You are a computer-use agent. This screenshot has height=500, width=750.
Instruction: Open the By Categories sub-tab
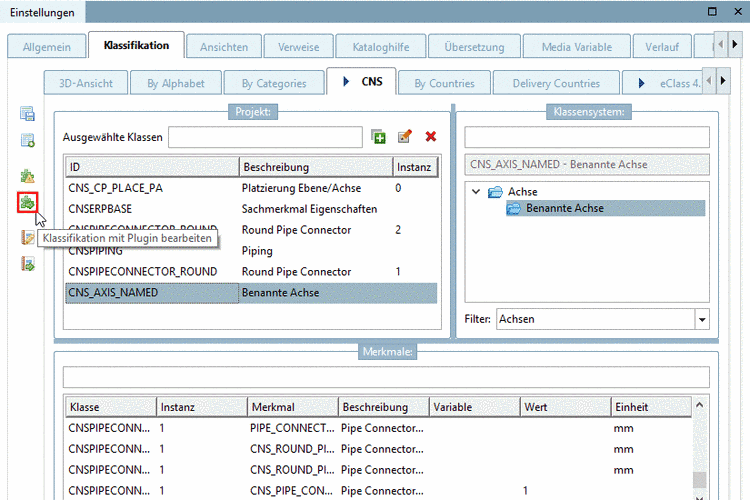click(274, 83)
